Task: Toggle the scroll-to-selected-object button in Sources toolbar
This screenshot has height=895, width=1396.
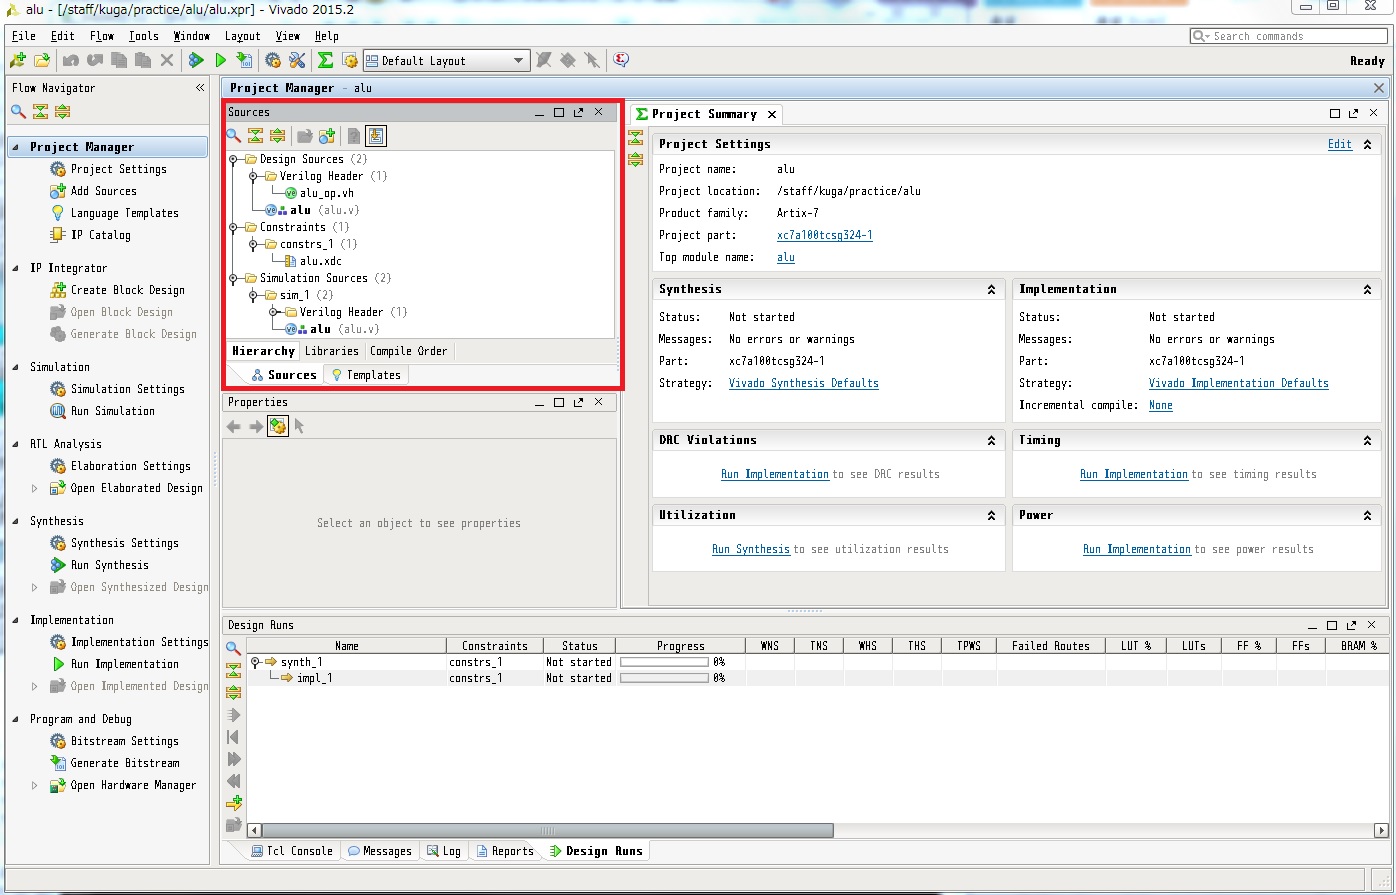Action: (x=376, y=136)
